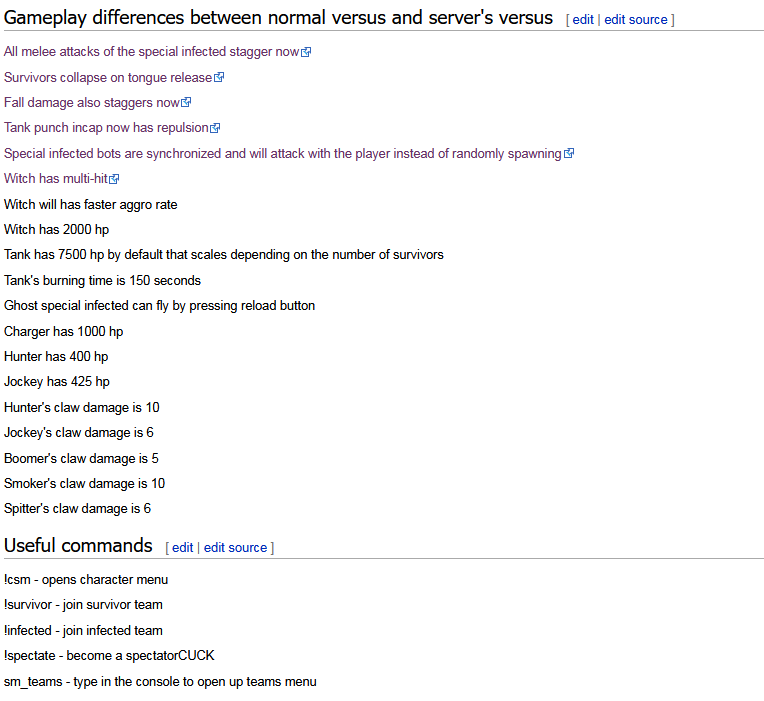Visit 'Tank punch incap now has repulsion' link

point(106,128)
